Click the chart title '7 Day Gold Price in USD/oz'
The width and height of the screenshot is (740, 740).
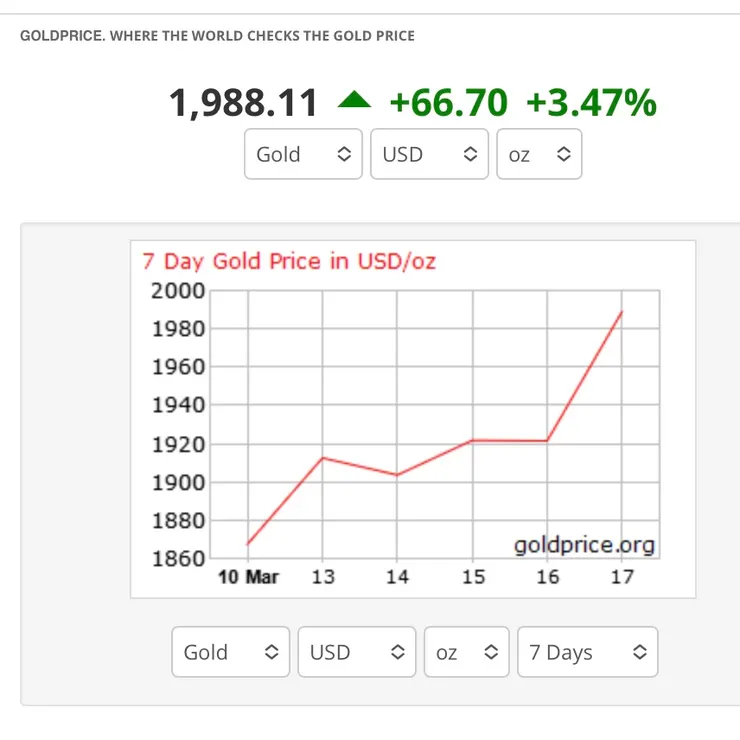289,262
